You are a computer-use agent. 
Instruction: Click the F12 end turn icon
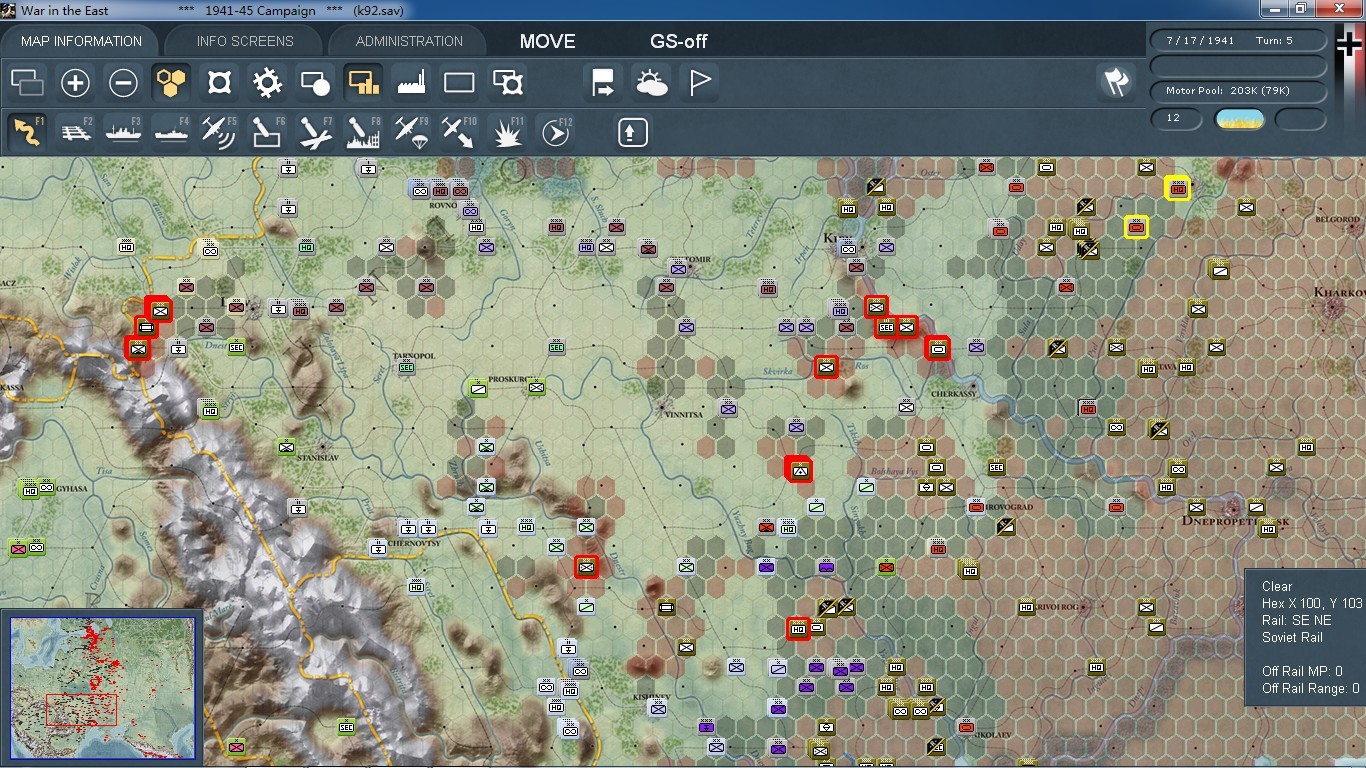pyautogui.click(x=556, y=132)
